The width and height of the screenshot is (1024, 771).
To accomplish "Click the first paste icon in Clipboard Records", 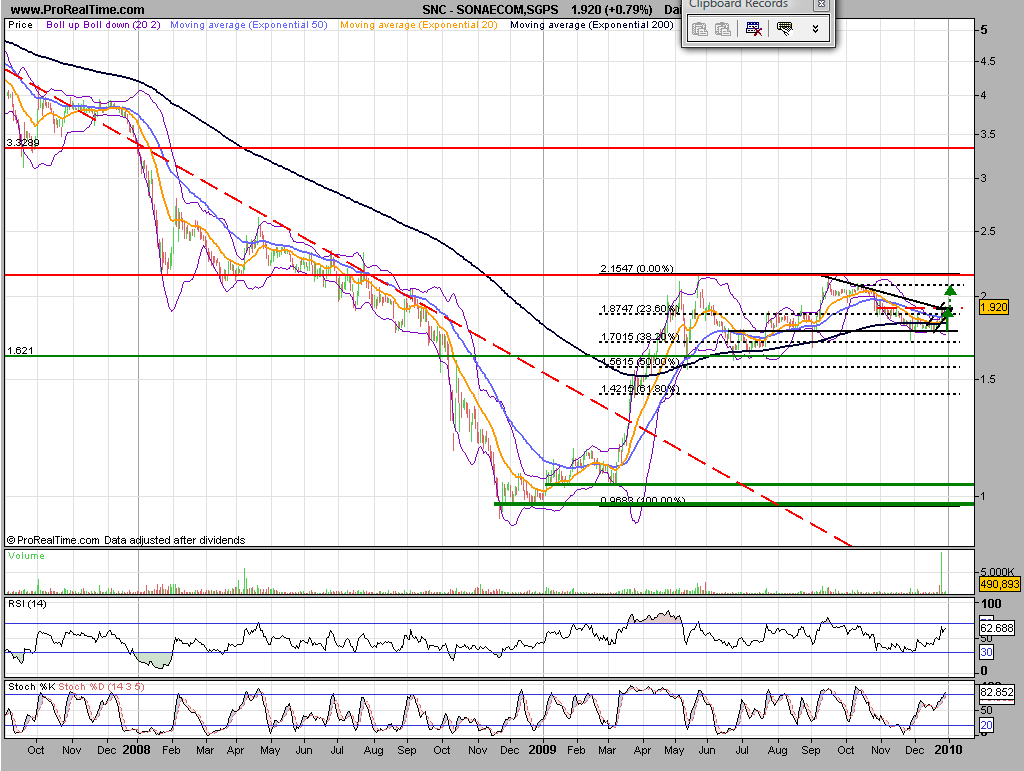I will click(700, 29).
